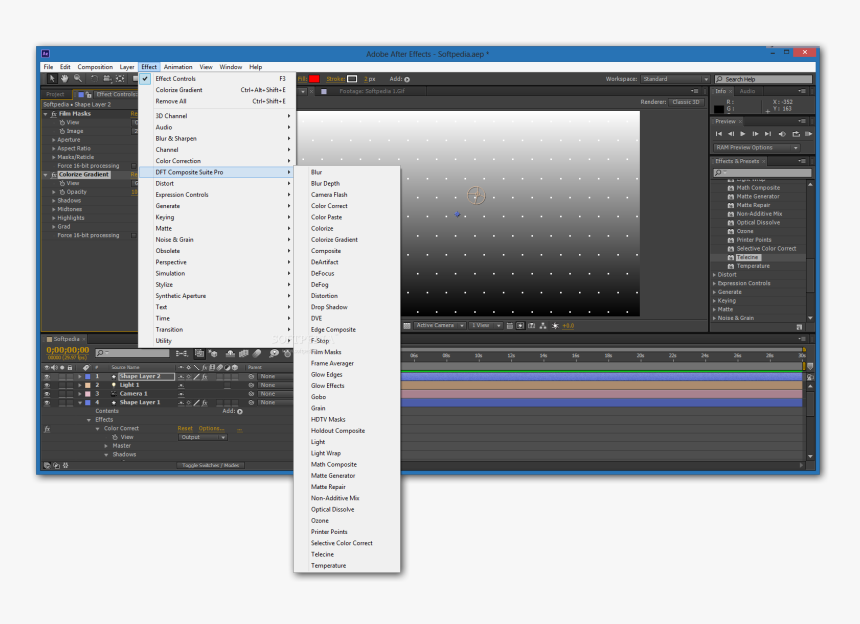Image resolution: width=860 pixels, height=624 pixels.
Task: Select the Selection arrow tool
Action: coord(52,79)
